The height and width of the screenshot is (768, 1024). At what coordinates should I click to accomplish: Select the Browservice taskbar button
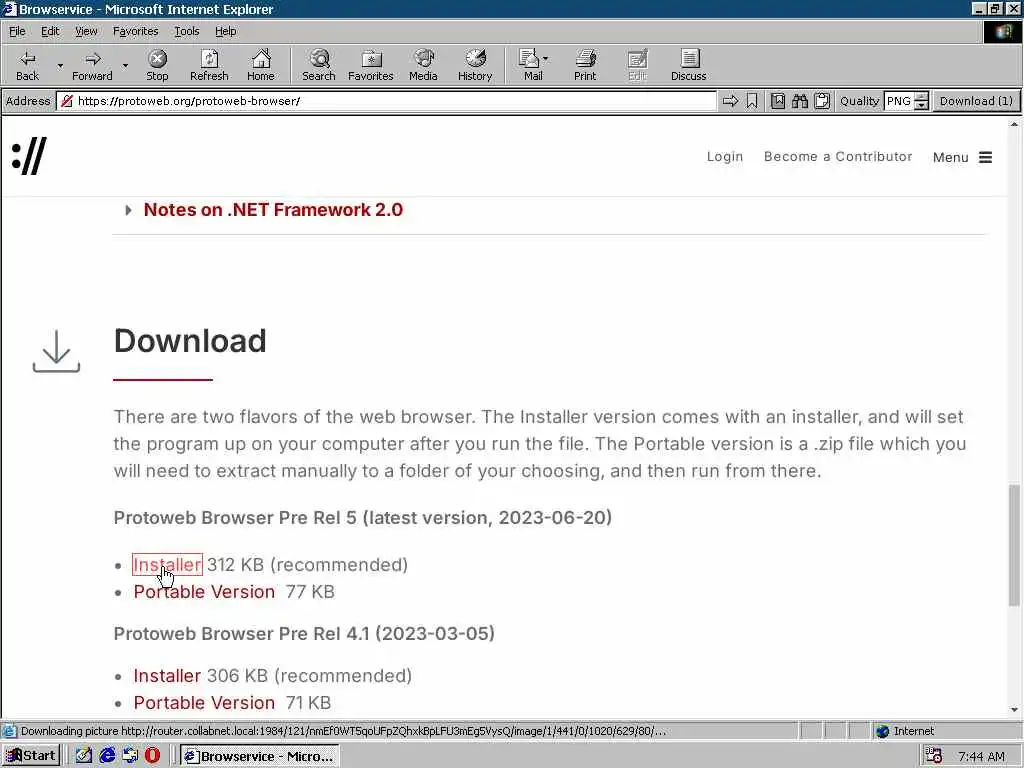pos(259,756)
